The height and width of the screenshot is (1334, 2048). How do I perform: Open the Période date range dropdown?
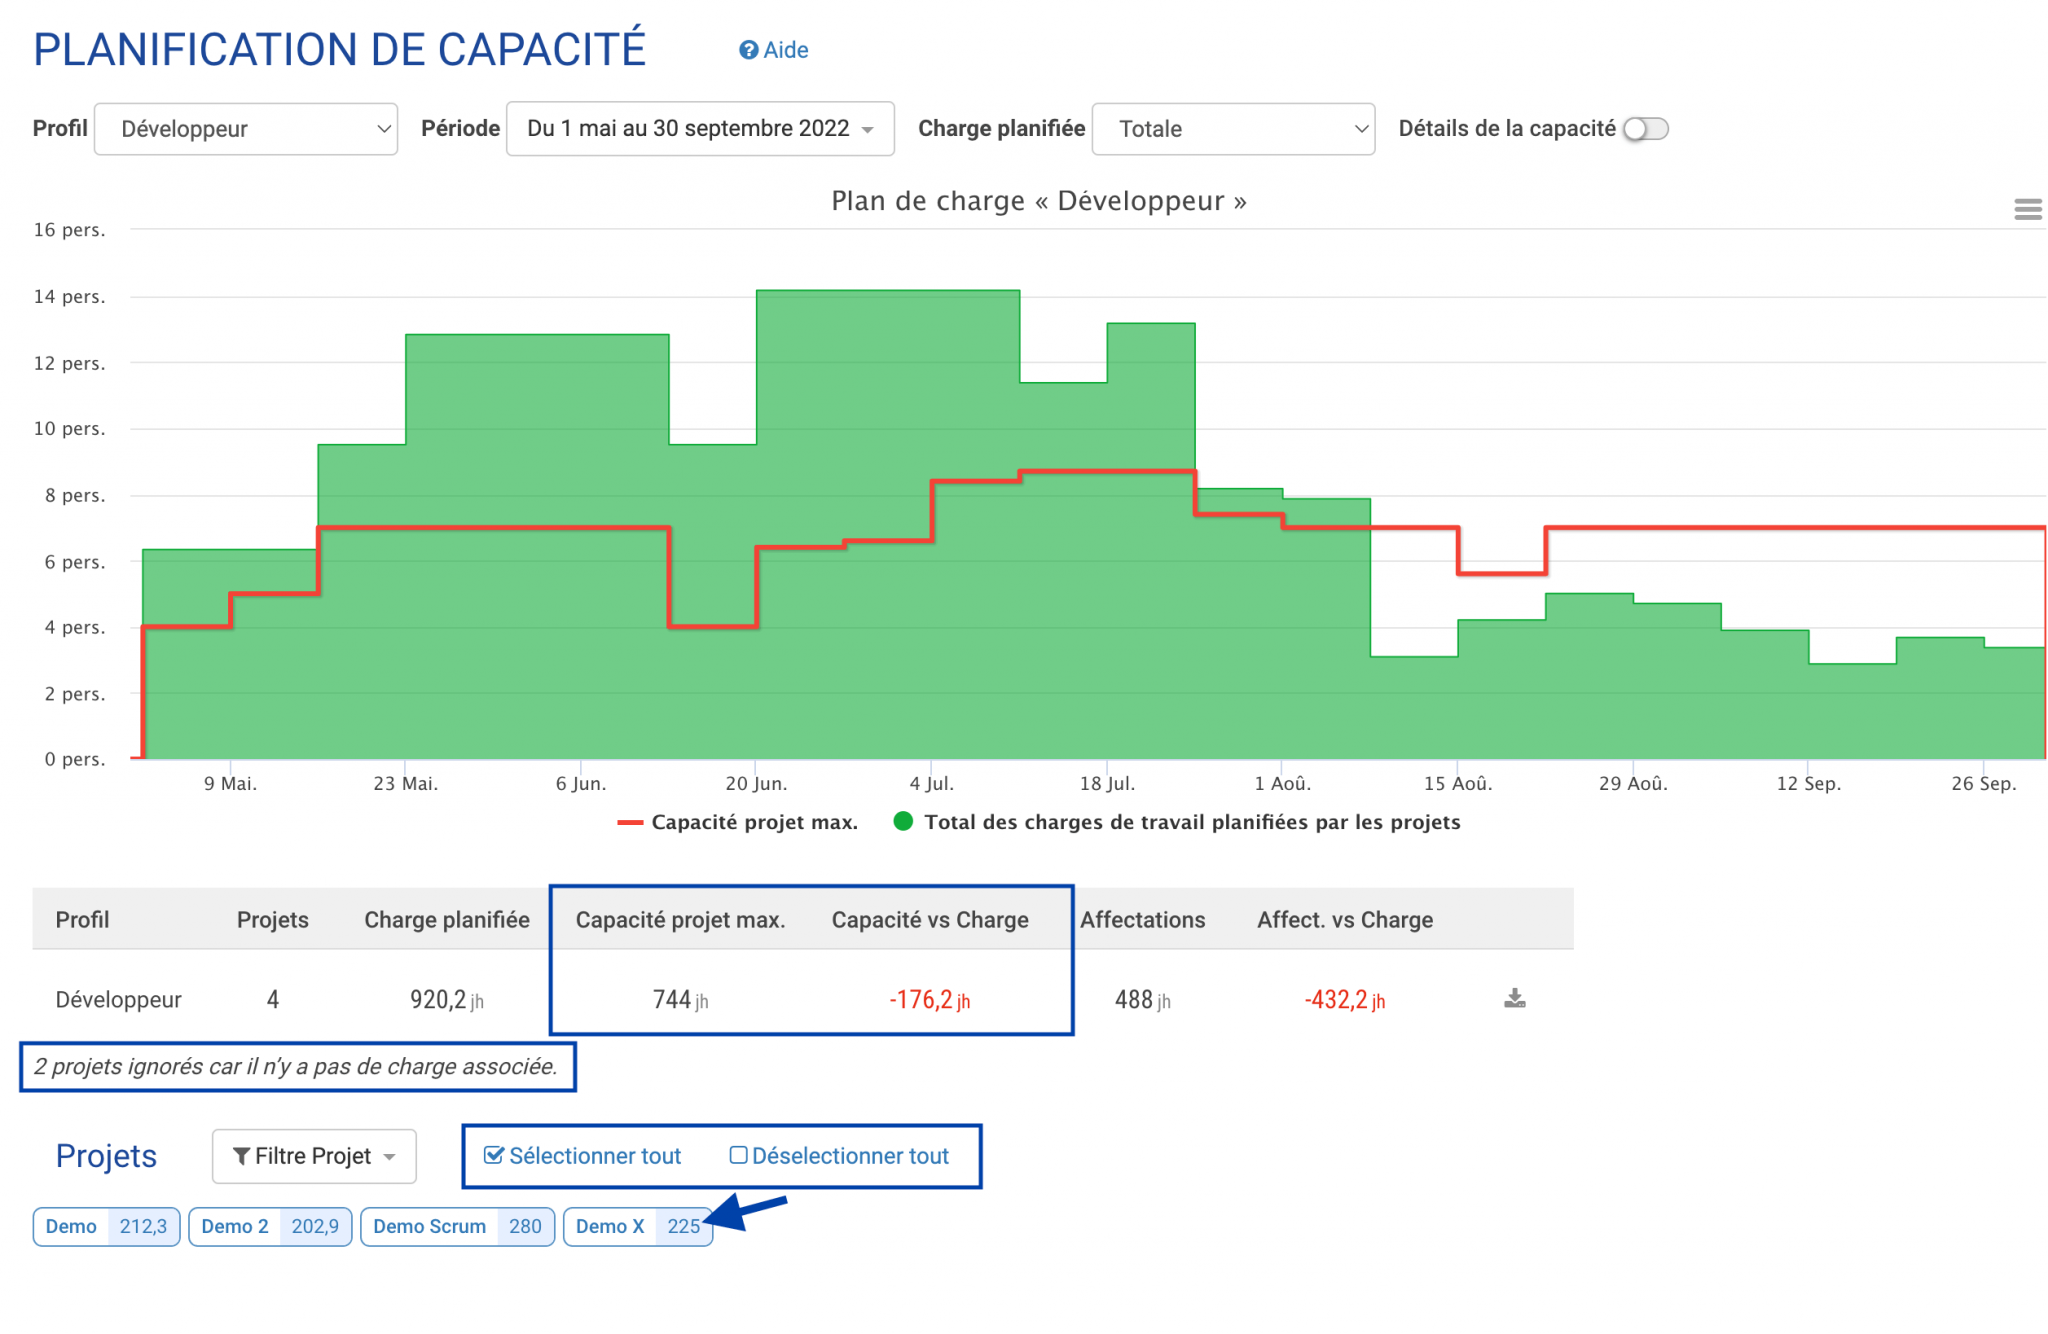pos(700,129)
